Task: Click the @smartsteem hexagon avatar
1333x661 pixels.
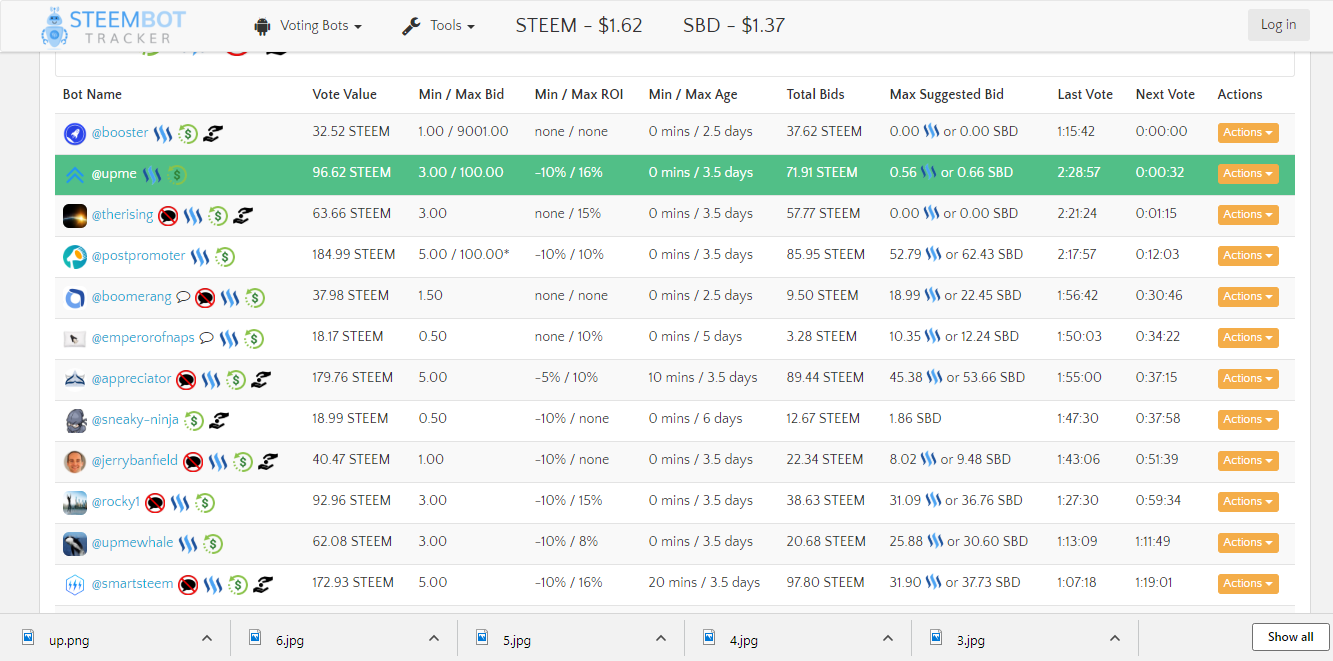Action: pyautogui.click(x=75, y=584)
